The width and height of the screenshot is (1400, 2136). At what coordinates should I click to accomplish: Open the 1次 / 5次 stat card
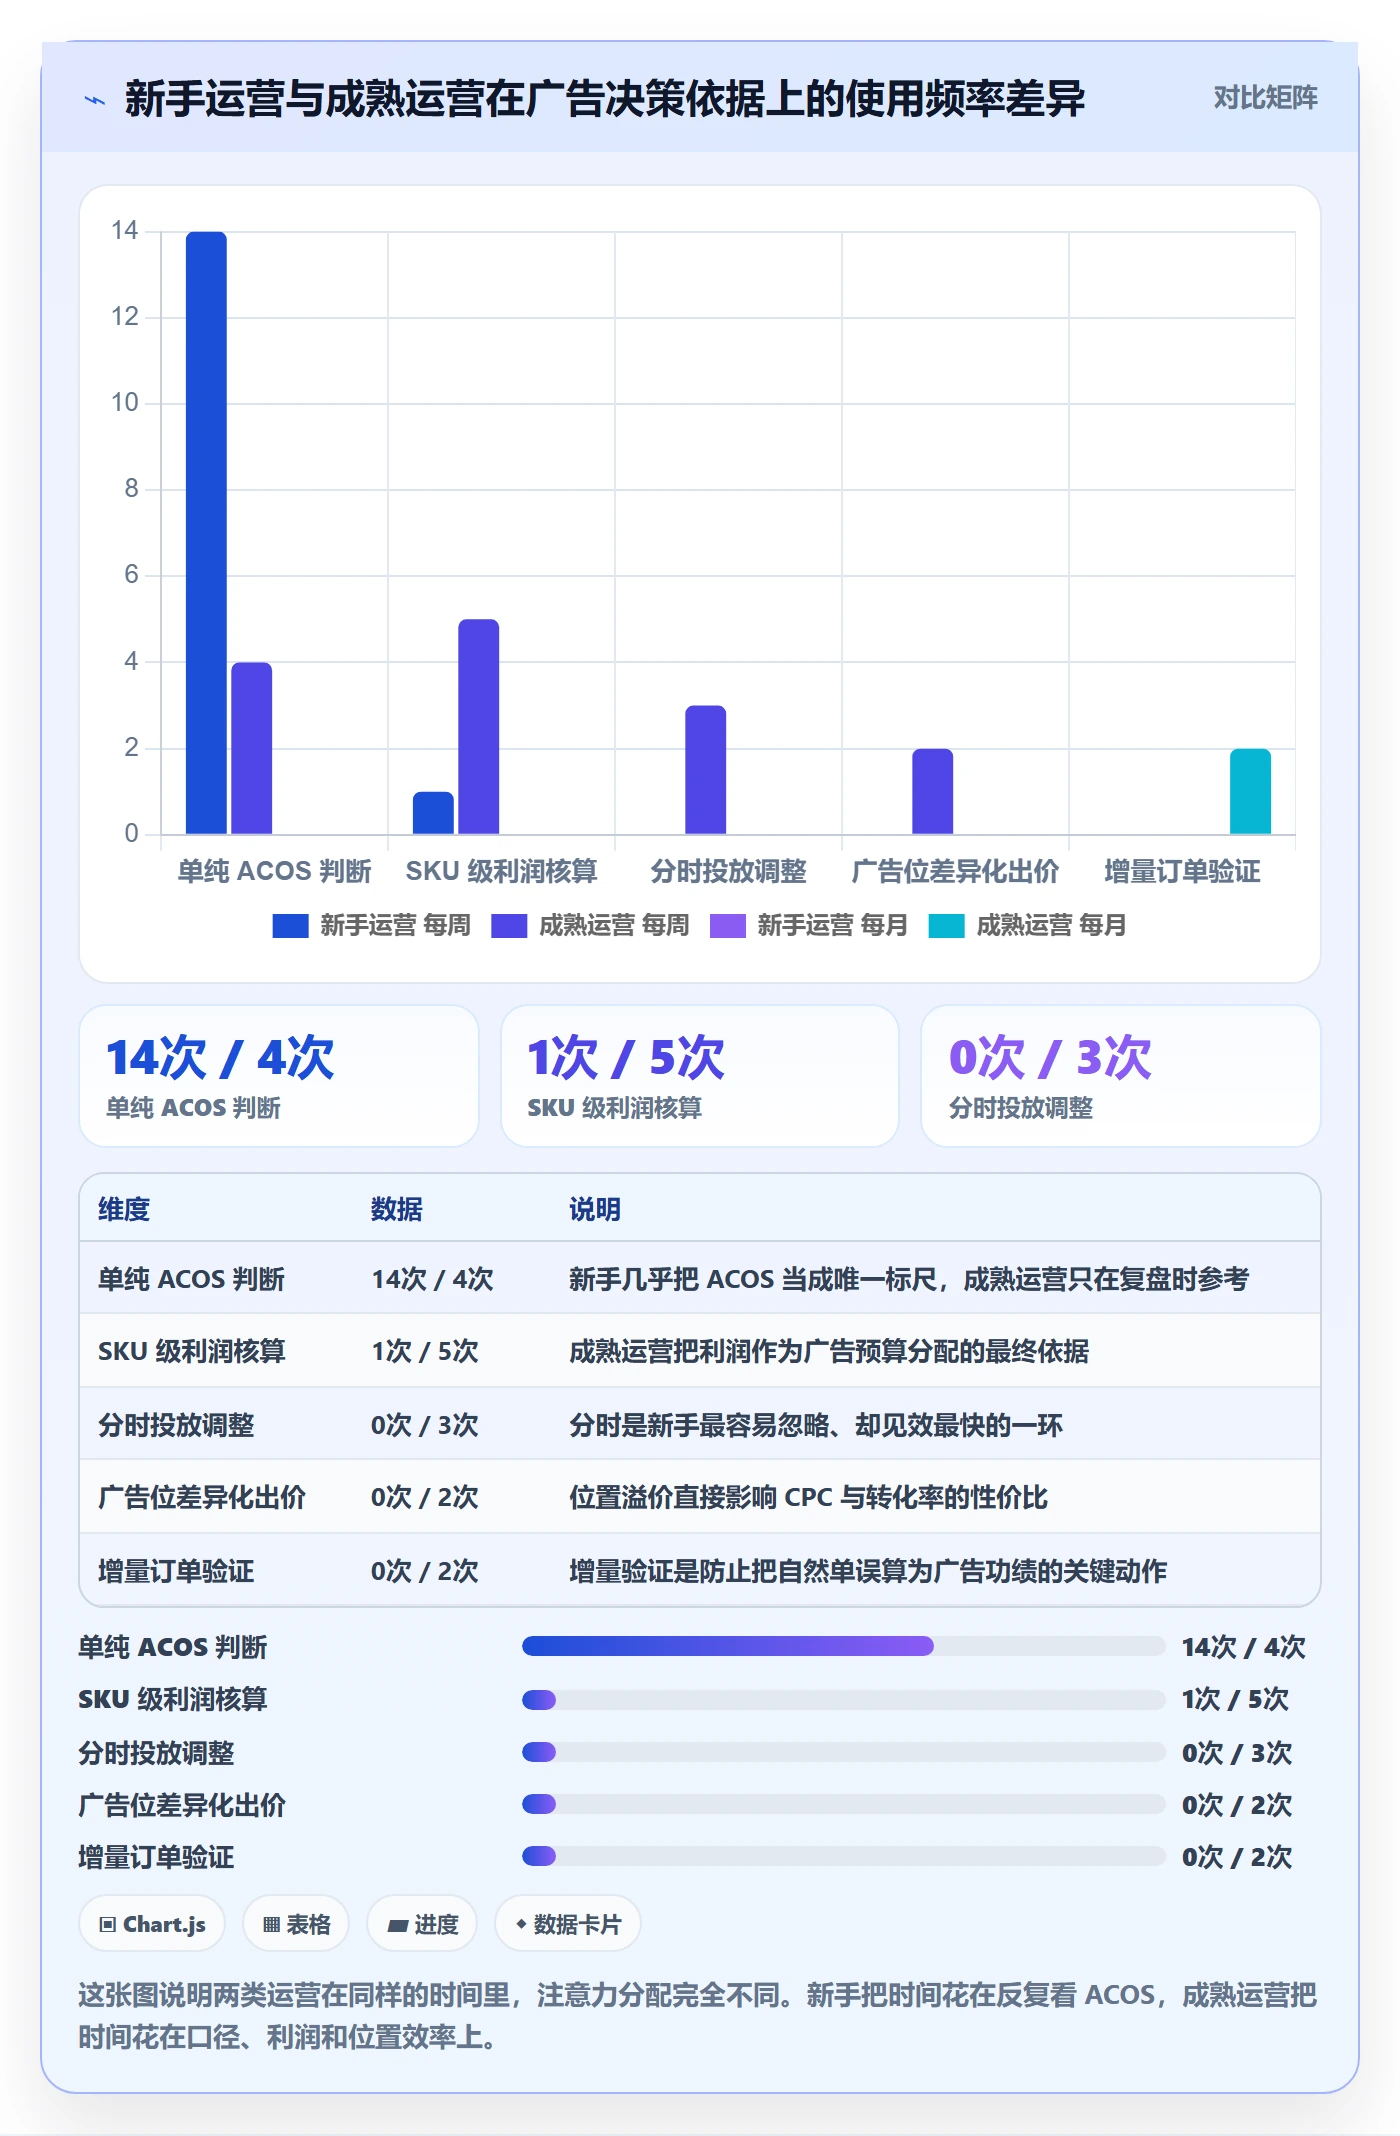tap(700, 1076)
